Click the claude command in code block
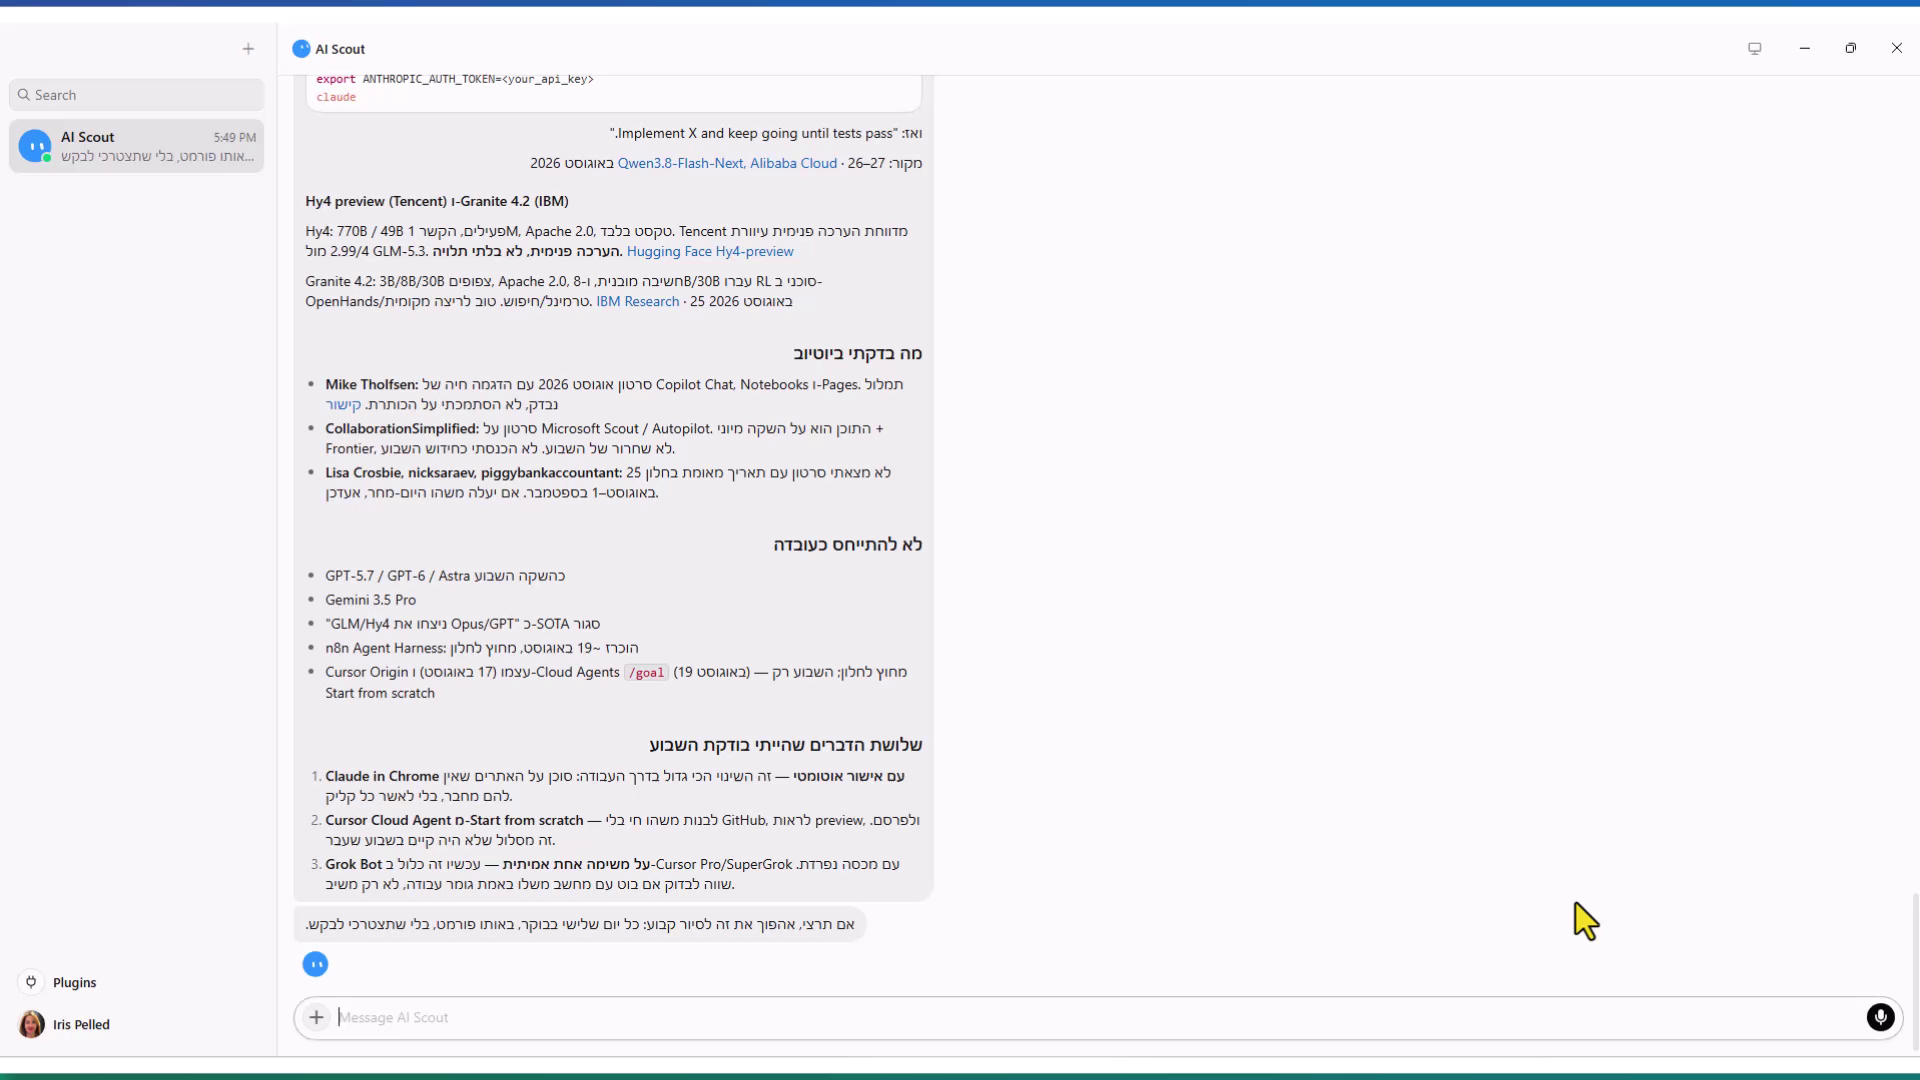 pyautogui.click(x=336, y=97)
